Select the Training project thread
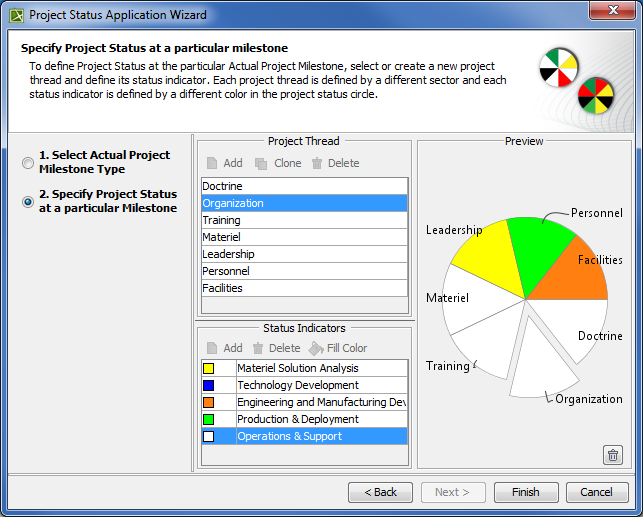The height and width of the screenshot is (517, 643). (x=304, y=220)
